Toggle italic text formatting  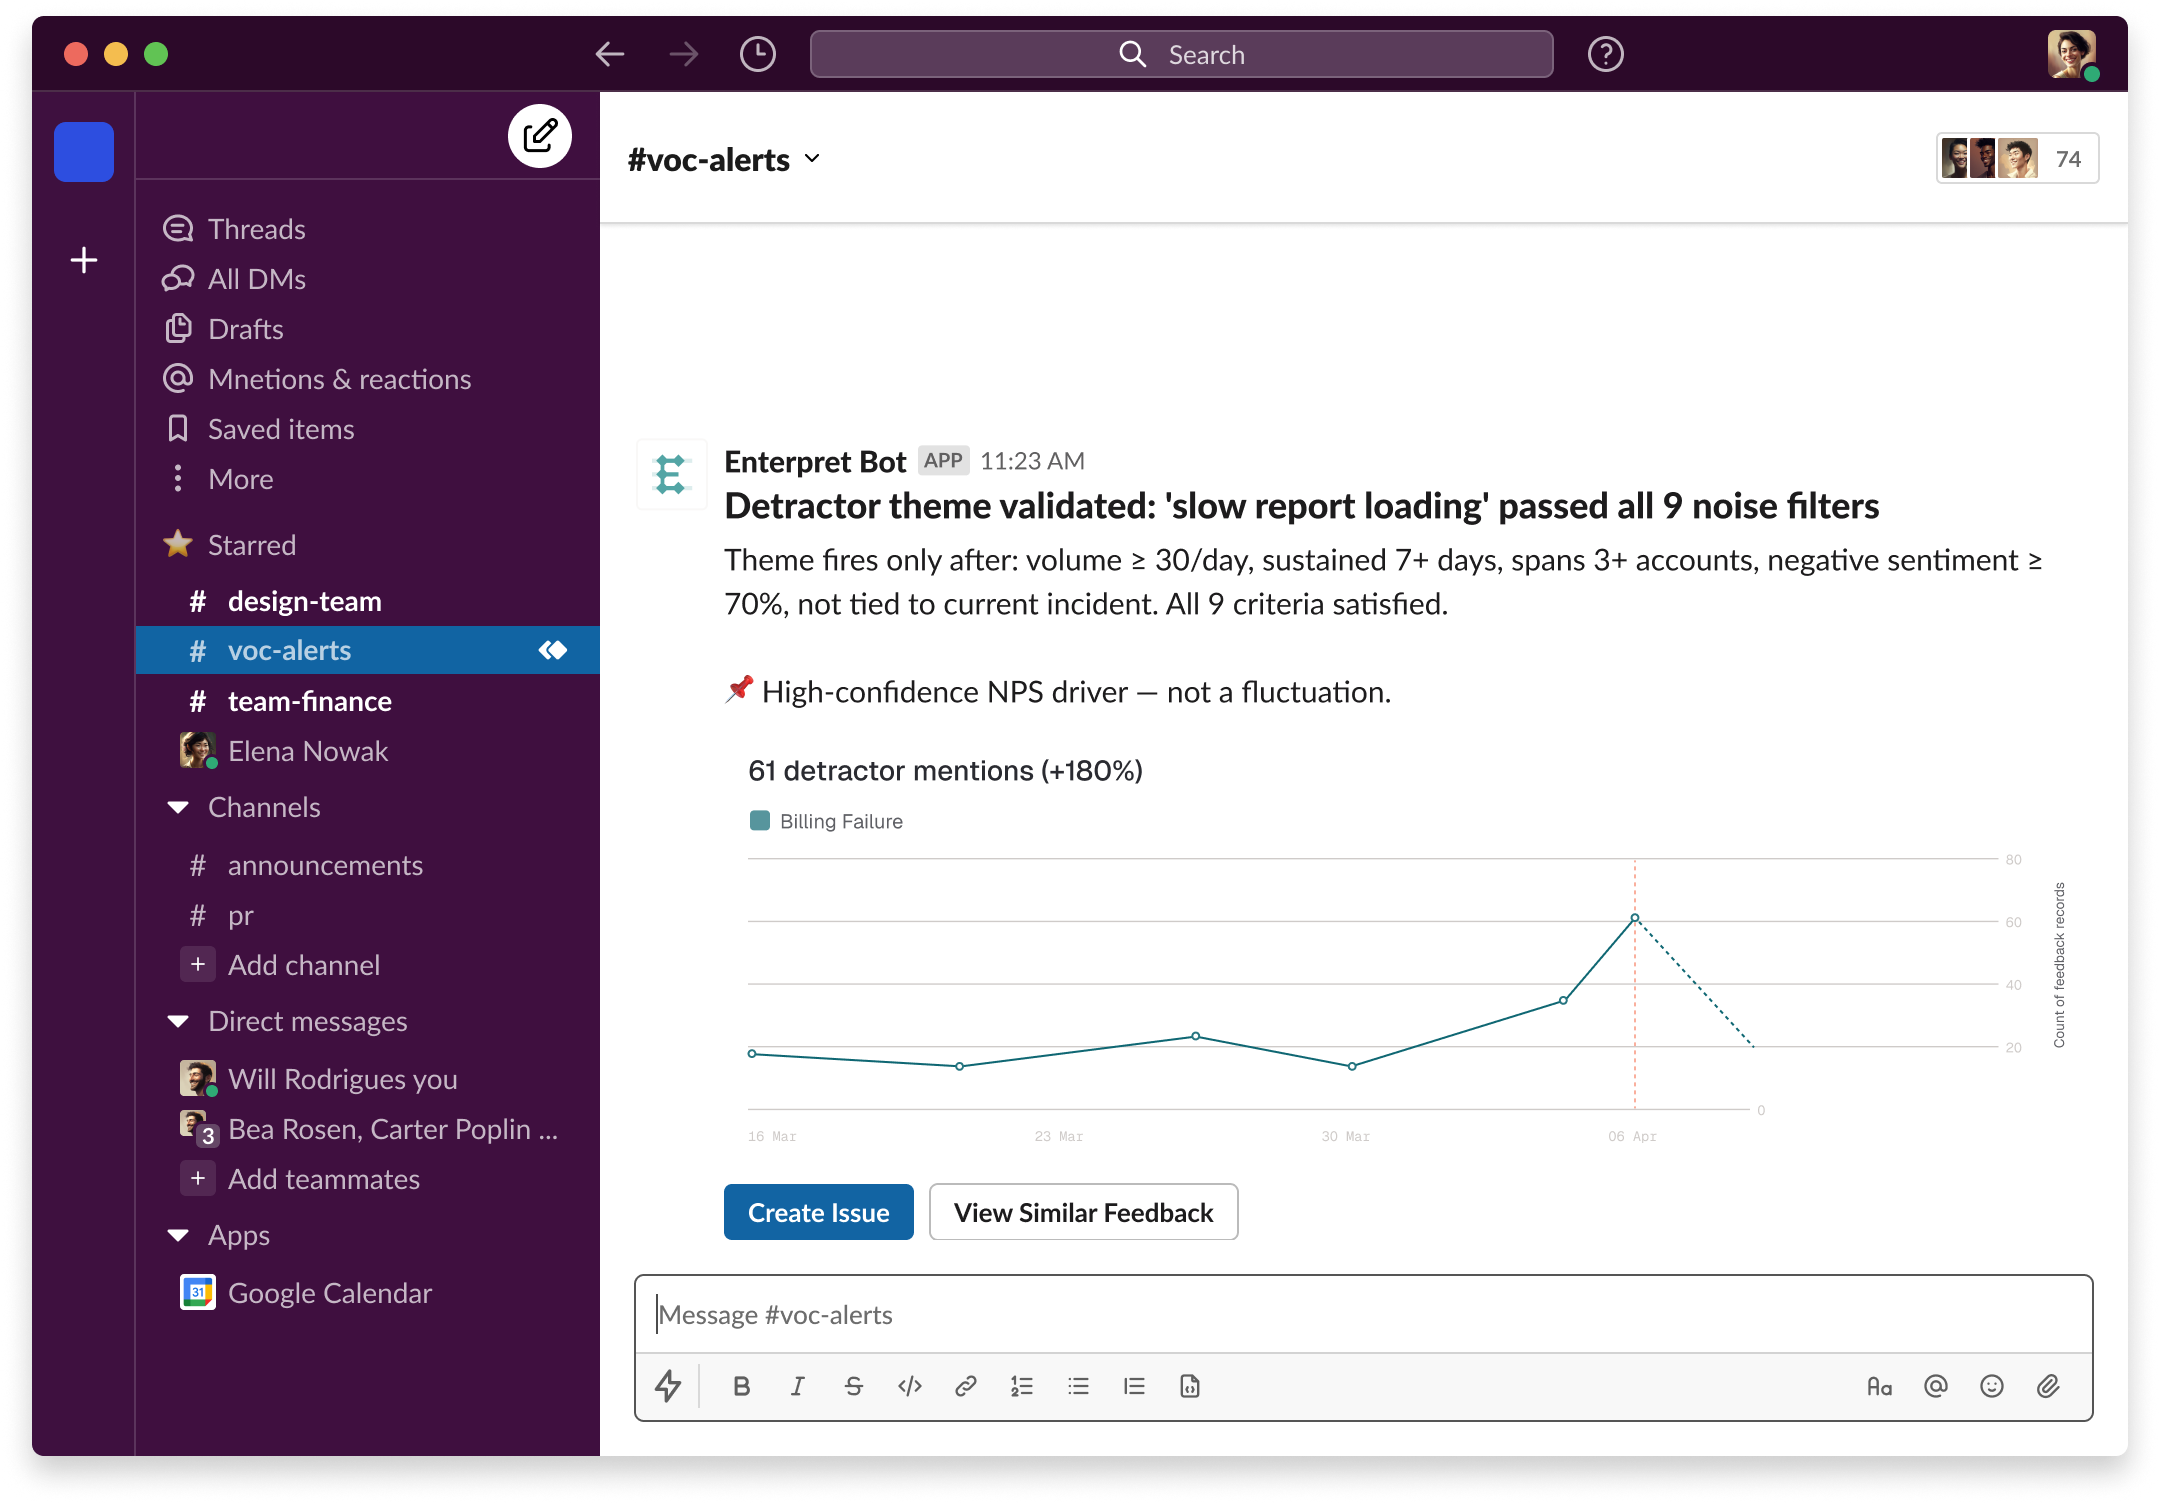pyautogui.click(x=797, y=1386)
